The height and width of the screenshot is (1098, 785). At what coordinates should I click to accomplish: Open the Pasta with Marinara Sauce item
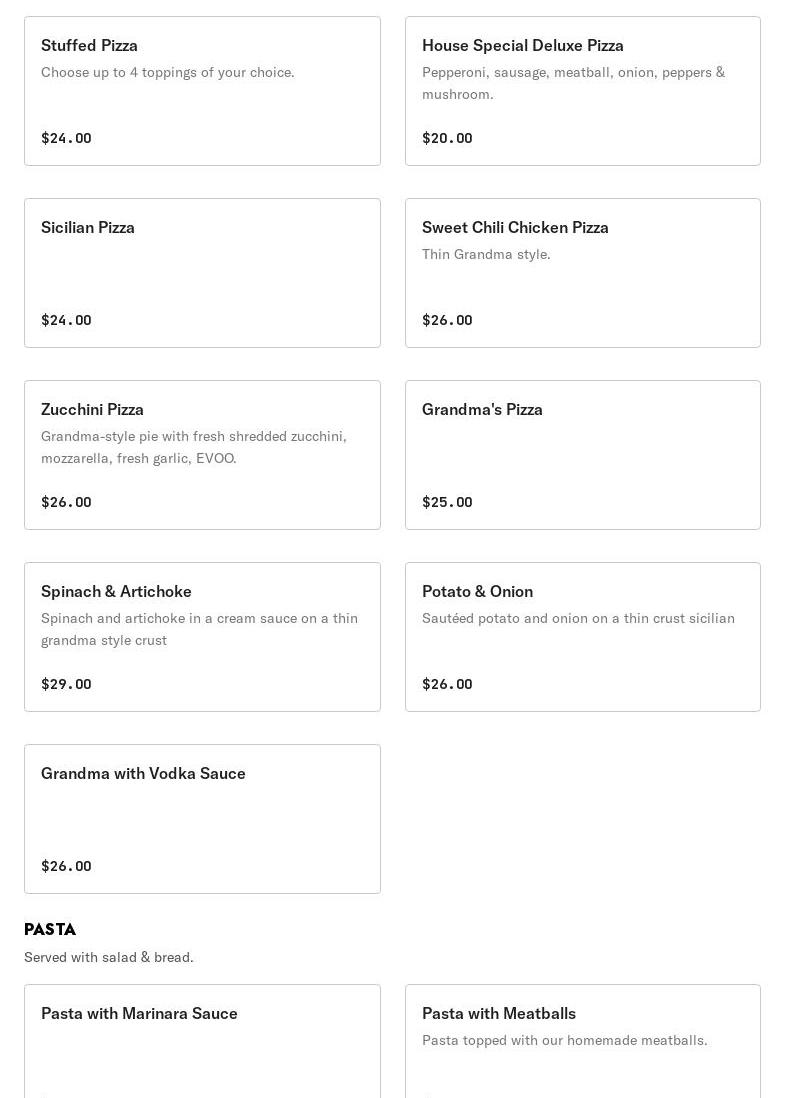click(202, 1040)
